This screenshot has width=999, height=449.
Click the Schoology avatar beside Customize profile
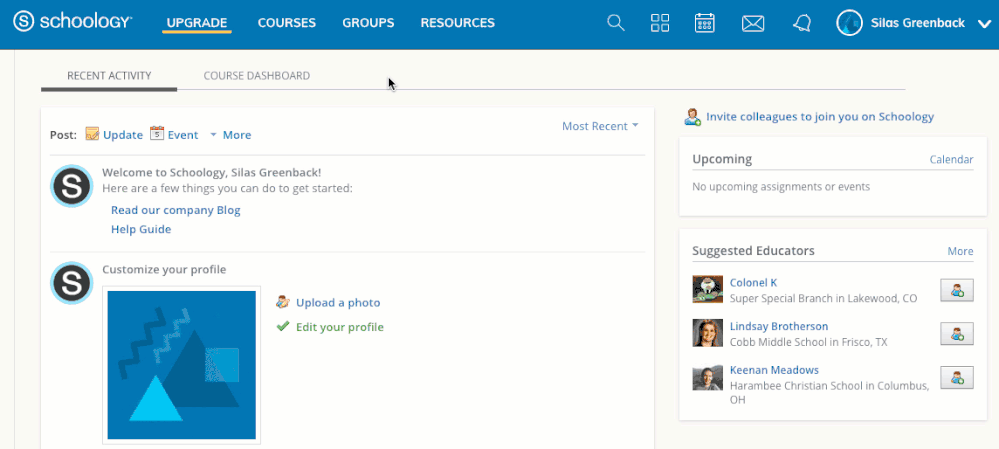[x=72, y=283]
